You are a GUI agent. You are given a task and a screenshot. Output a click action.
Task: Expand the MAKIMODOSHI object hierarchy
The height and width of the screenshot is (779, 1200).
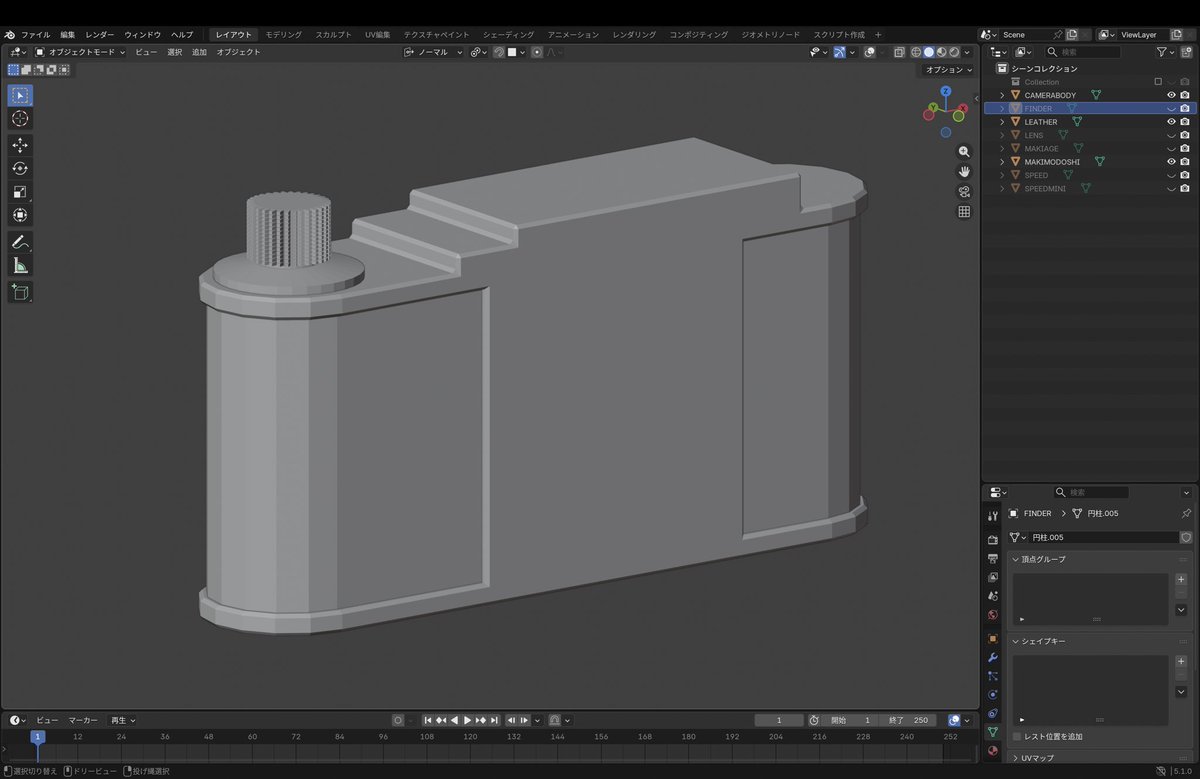[1002, 161]
